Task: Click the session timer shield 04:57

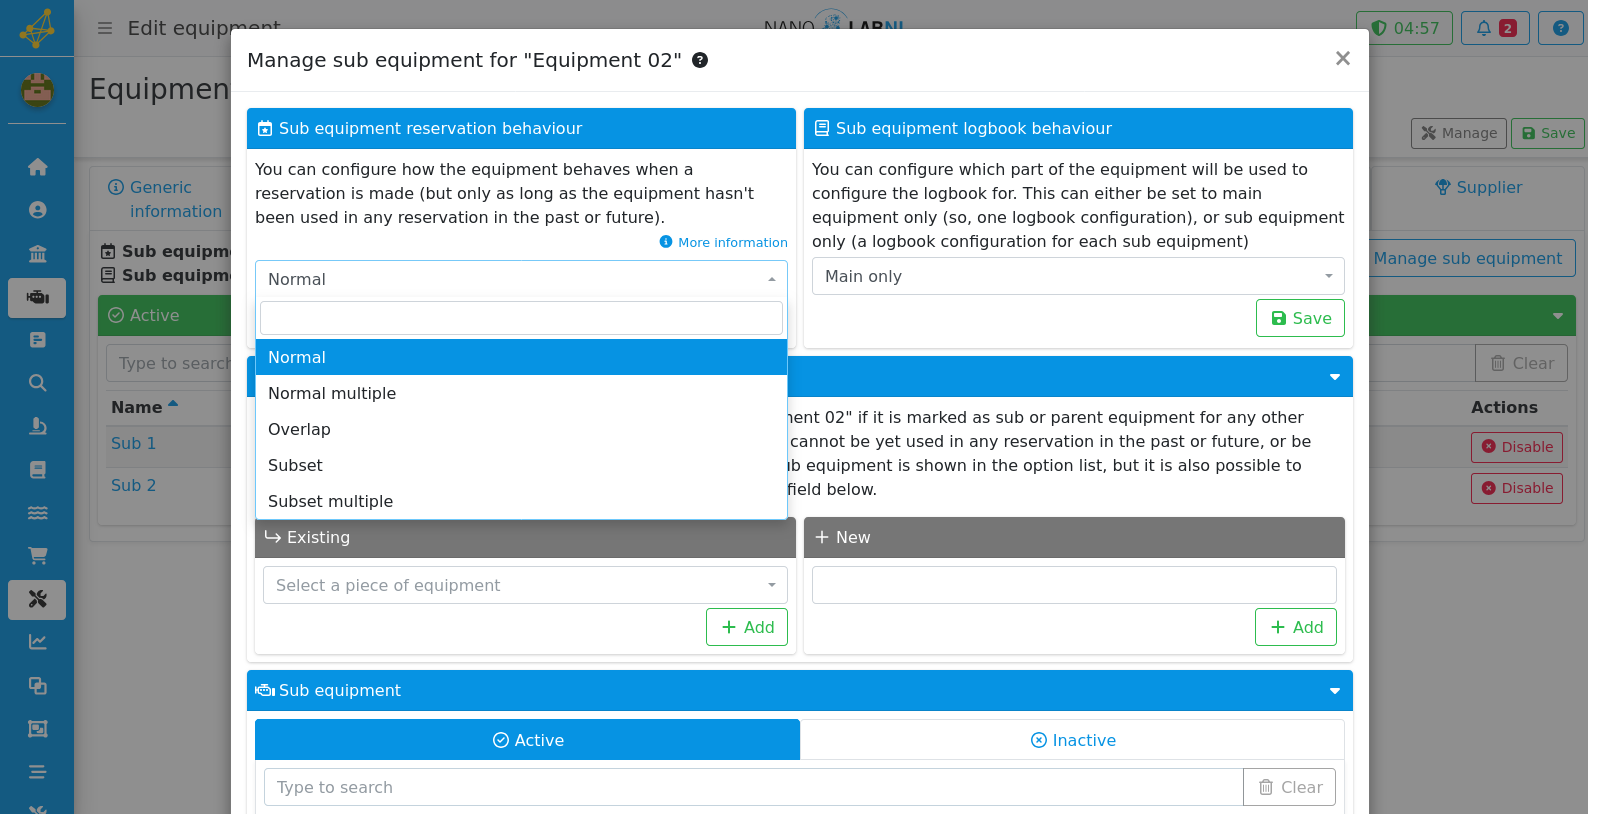Action: (1404, 28)
